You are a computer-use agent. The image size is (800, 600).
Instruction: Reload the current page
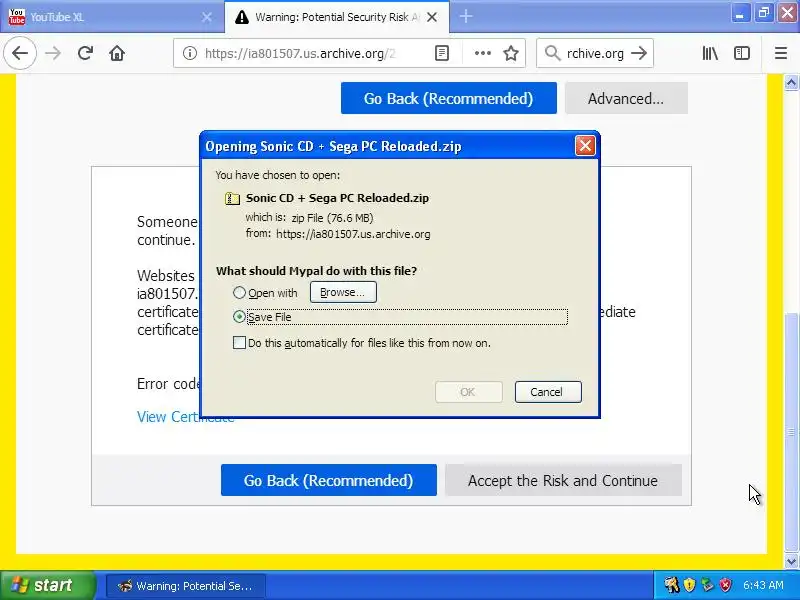point(85,53)
